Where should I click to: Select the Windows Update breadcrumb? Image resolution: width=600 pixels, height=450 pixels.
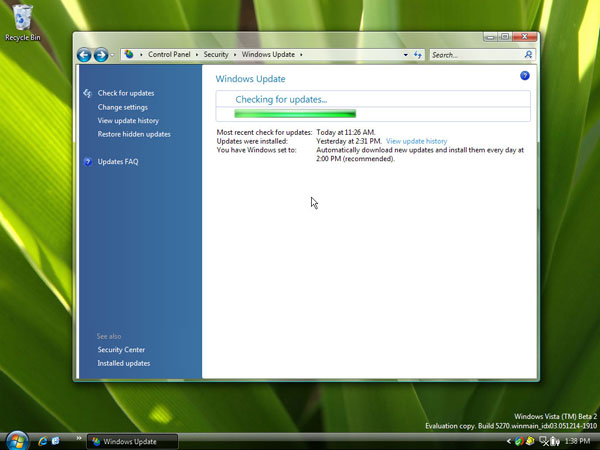click(268, 54)
